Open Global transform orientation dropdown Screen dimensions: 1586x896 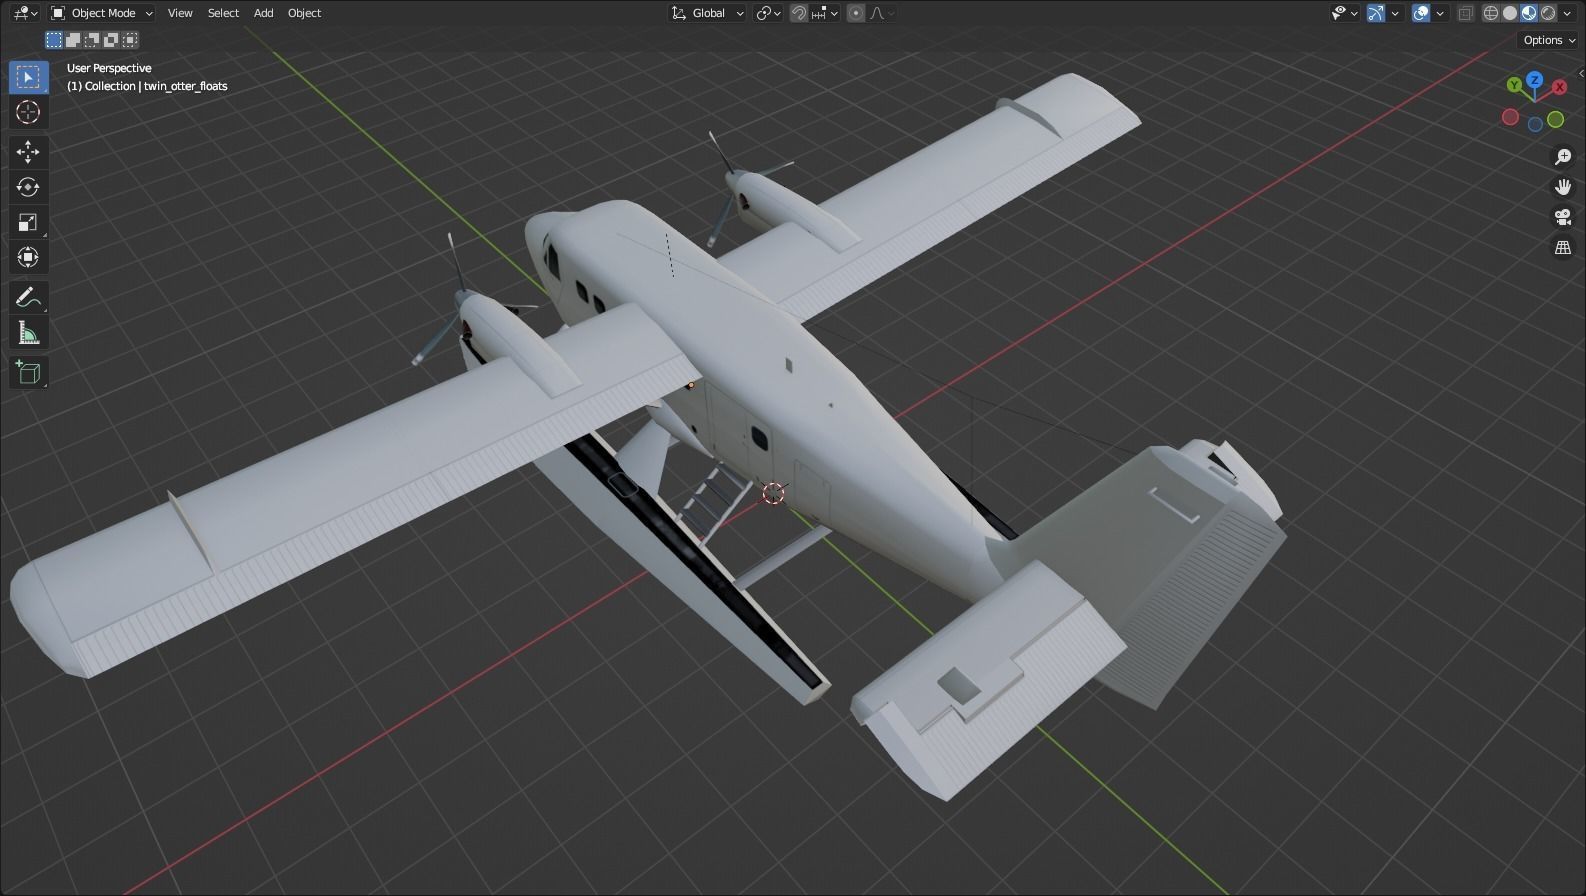click(x=708, y=13)
